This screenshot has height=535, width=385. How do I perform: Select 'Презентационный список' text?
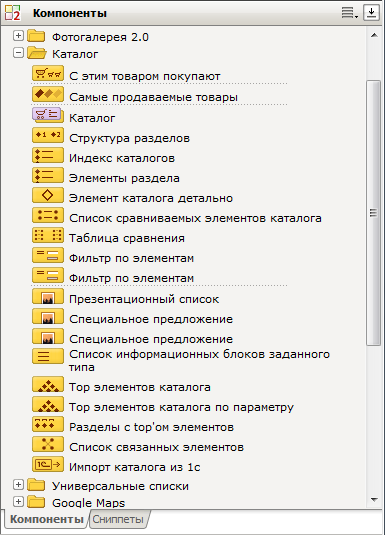click(x=144, y=299)
